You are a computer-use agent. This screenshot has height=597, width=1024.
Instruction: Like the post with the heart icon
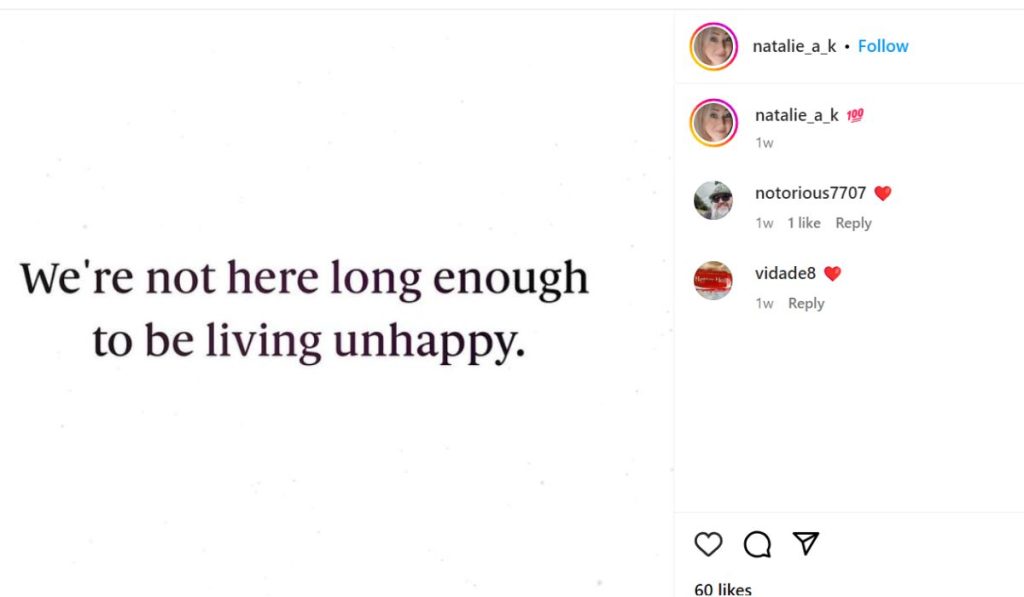708,544
